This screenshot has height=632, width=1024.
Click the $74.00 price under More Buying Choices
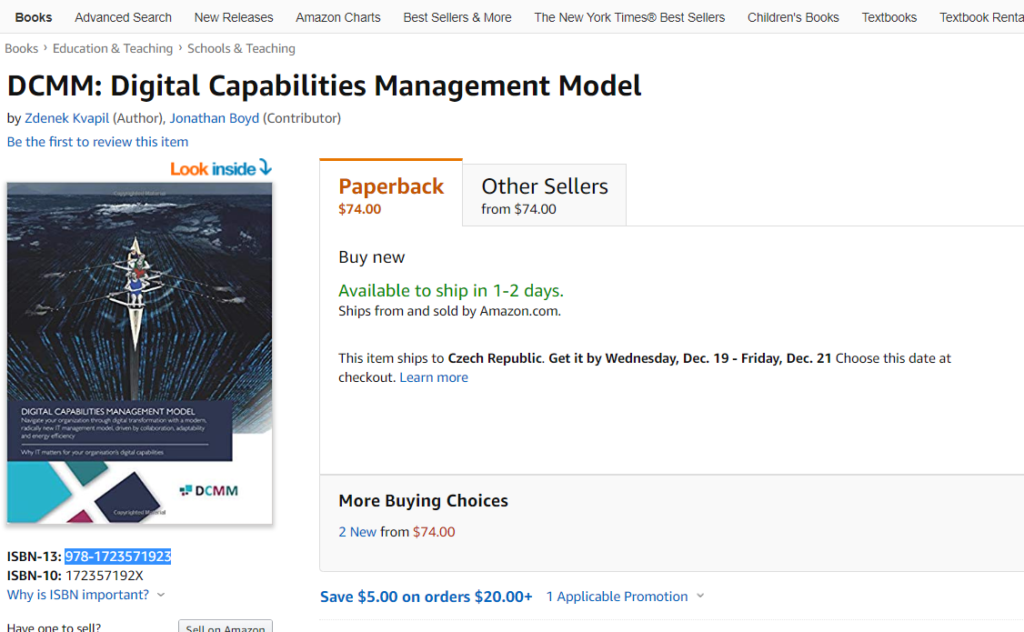pos(434,532)
